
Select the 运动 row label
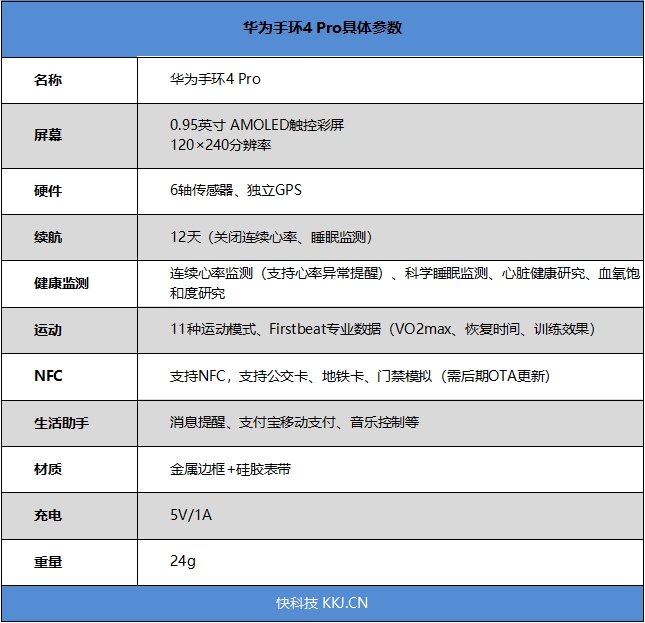48,330
